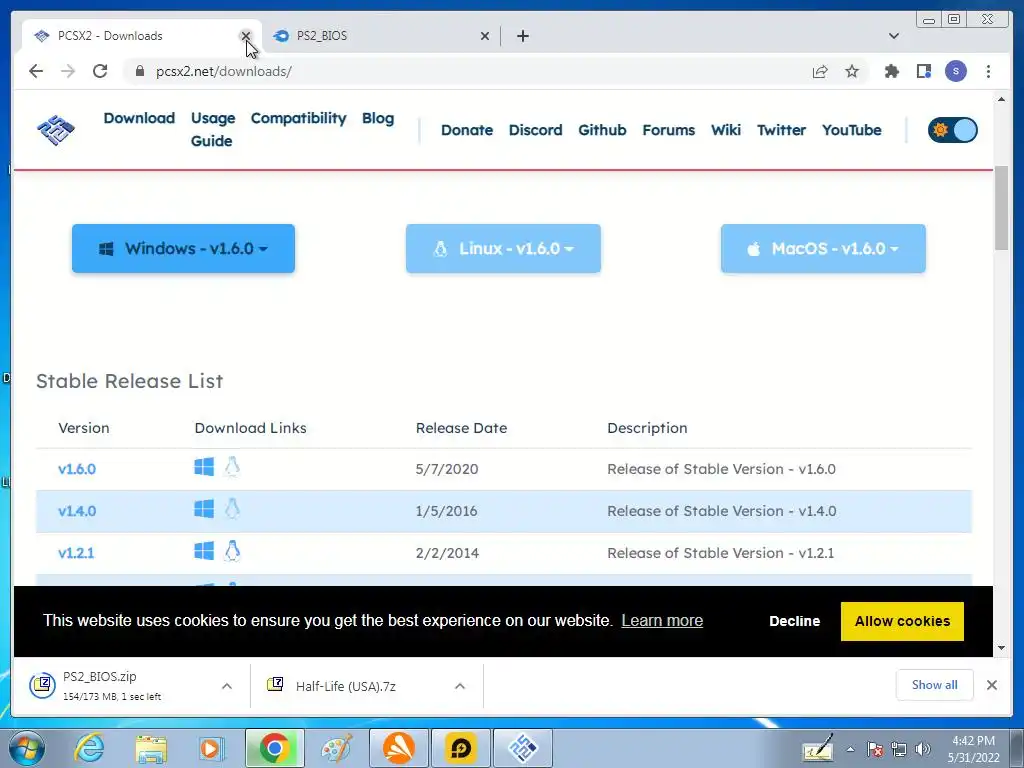The image size is (1024, 768).
Task: Click scrollbar down arrow
Action: click(1001, 648)
